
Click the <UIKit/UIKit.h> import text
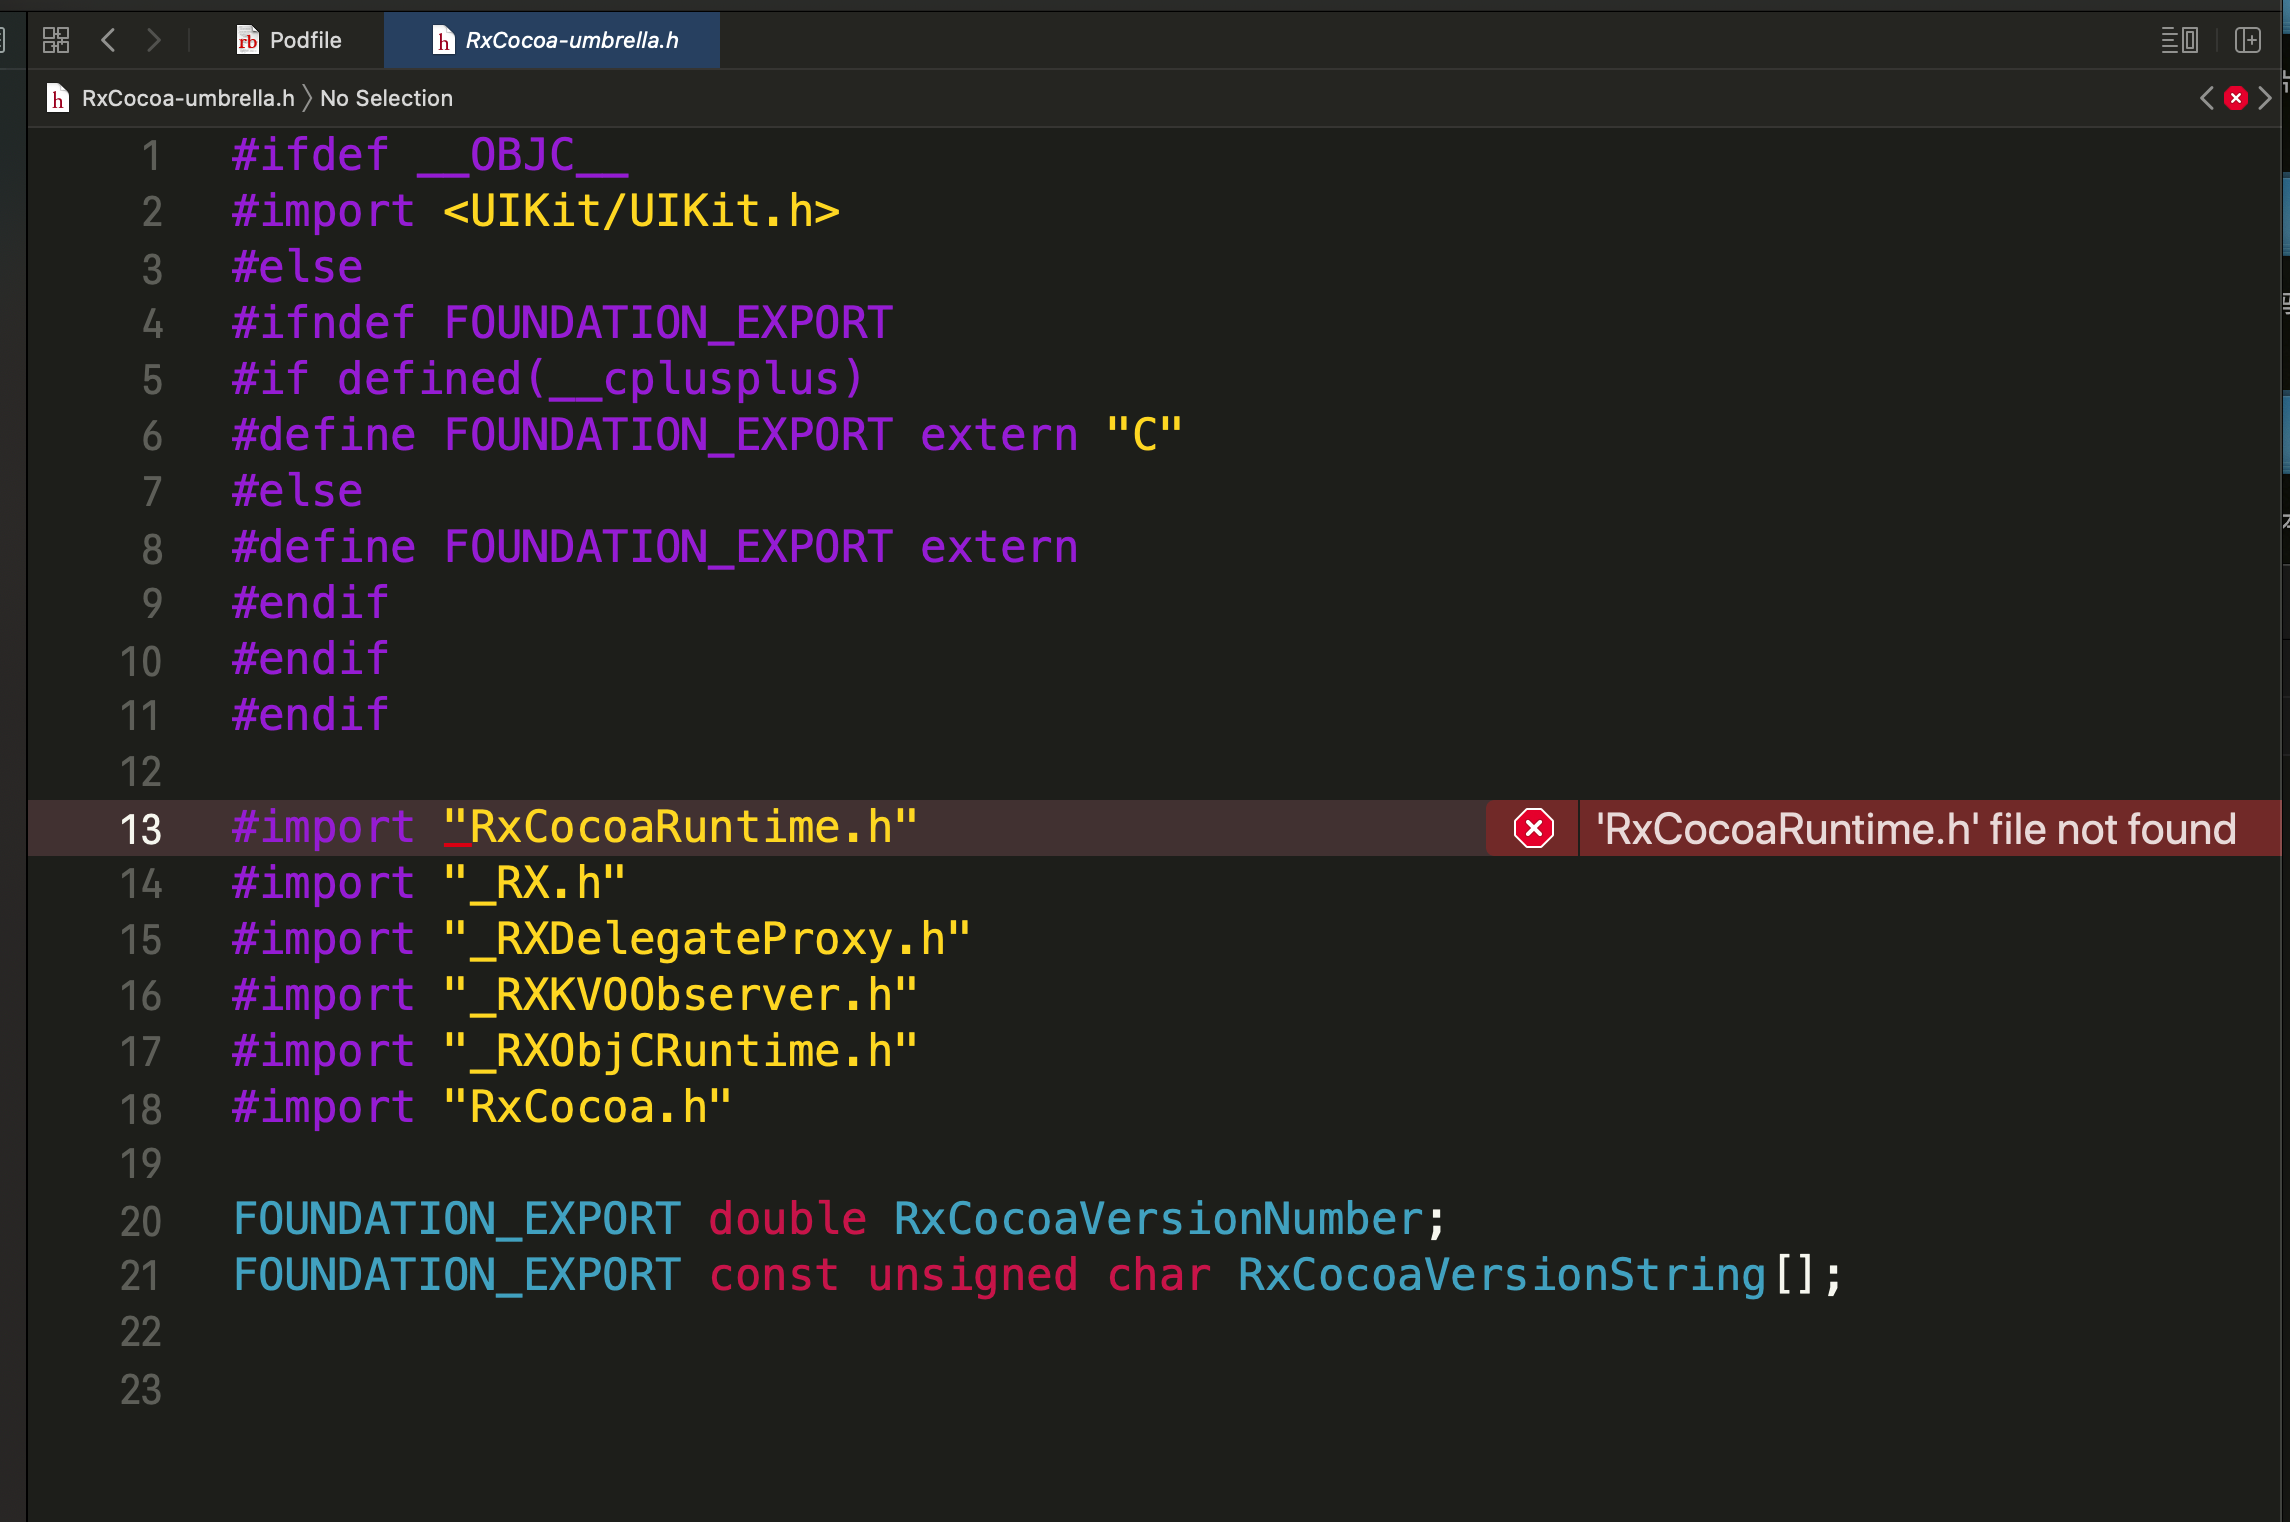pyautogui.click(x=641, y=211)
